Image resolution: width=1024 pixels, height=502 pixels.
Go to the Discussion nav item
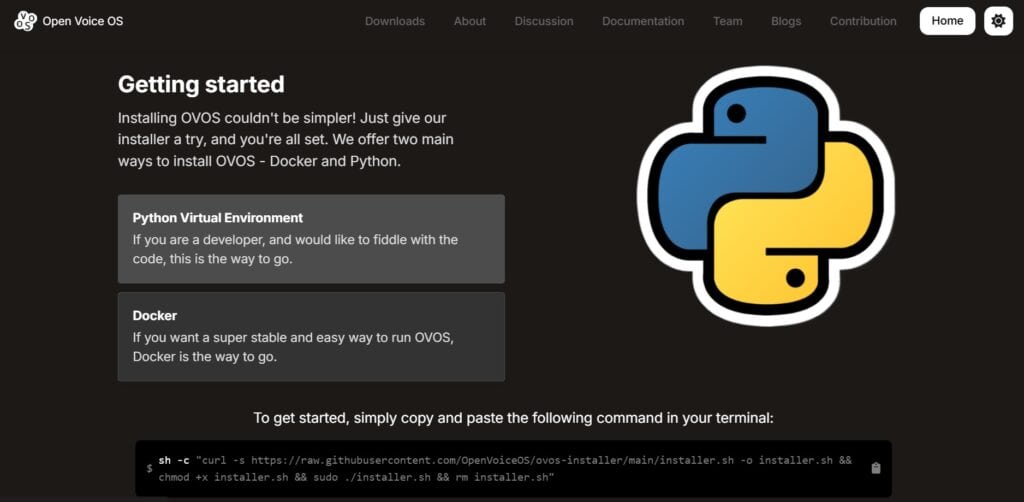click(543, 21)
